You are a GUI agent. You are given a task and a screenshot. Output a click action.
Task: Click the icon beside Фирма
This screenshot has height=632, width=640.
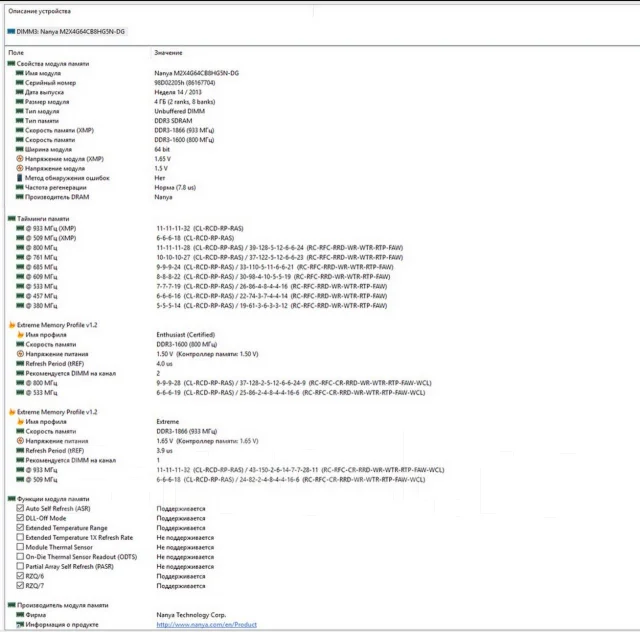[x=20, y=615]
